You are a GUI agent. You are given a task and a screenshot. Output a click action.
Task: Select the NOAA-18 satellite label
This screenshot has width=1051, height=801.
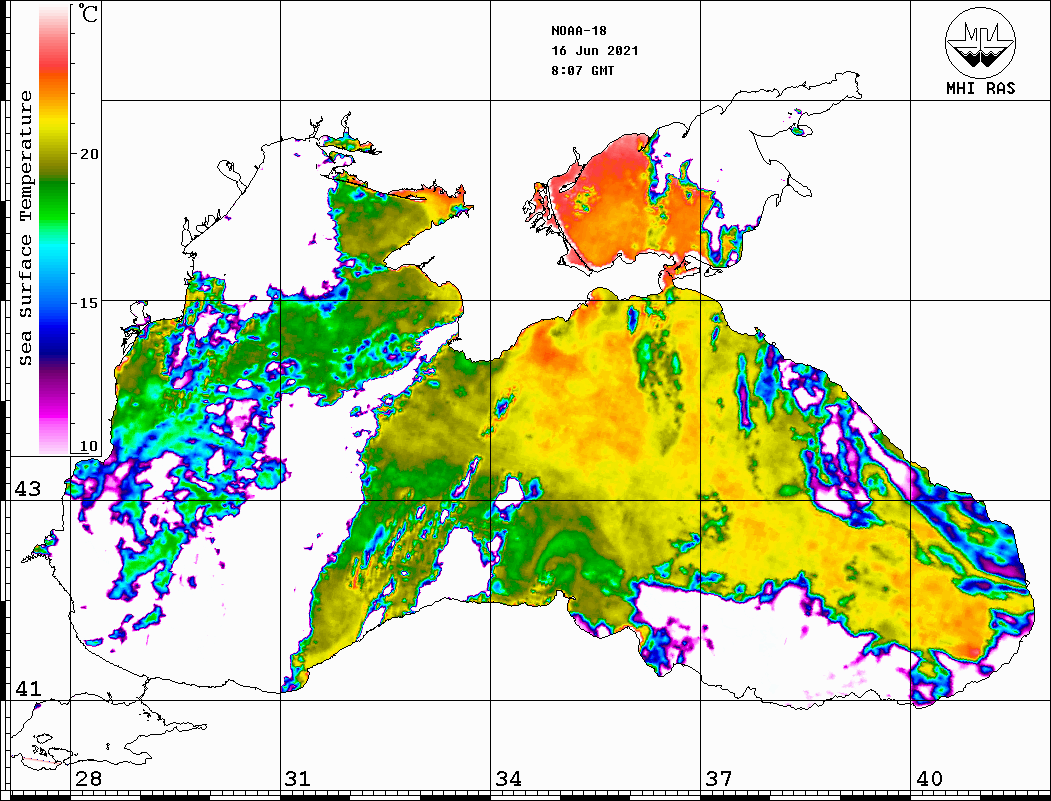[x=578, y=31]
